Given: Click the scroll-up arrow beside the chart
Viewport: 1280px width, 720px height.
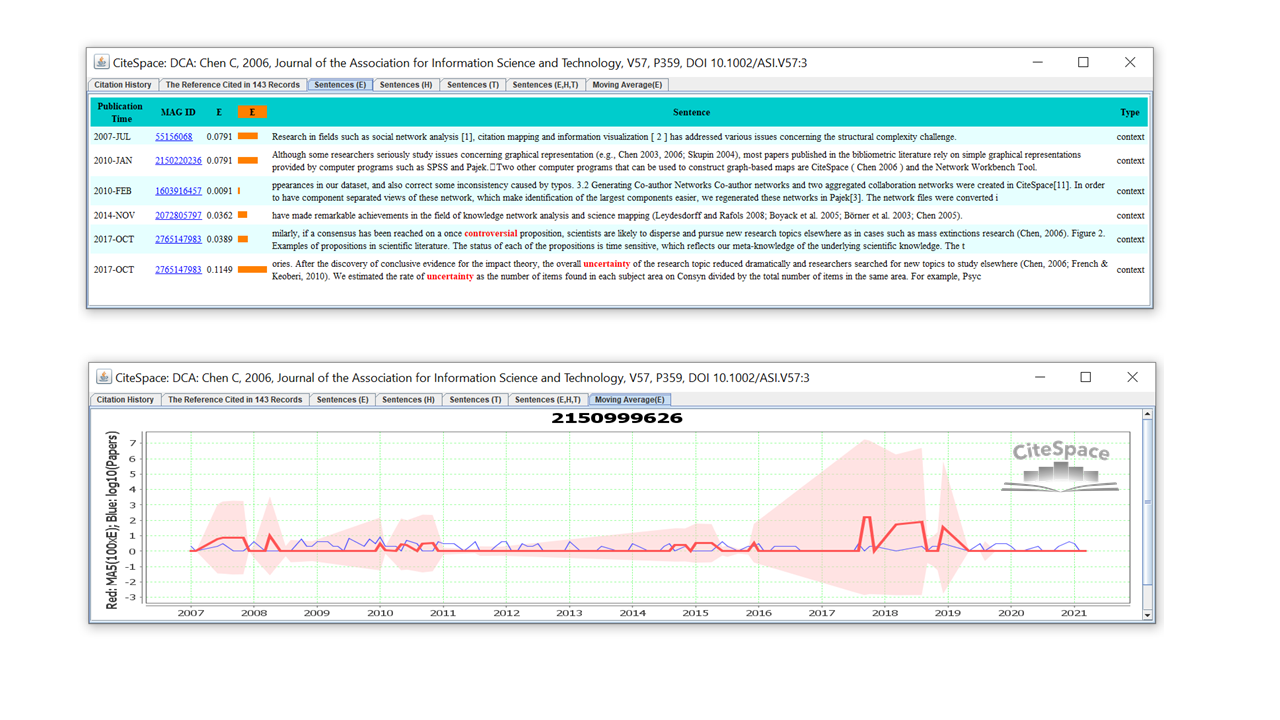Looking at the screenshot, I should [1147, 414].
